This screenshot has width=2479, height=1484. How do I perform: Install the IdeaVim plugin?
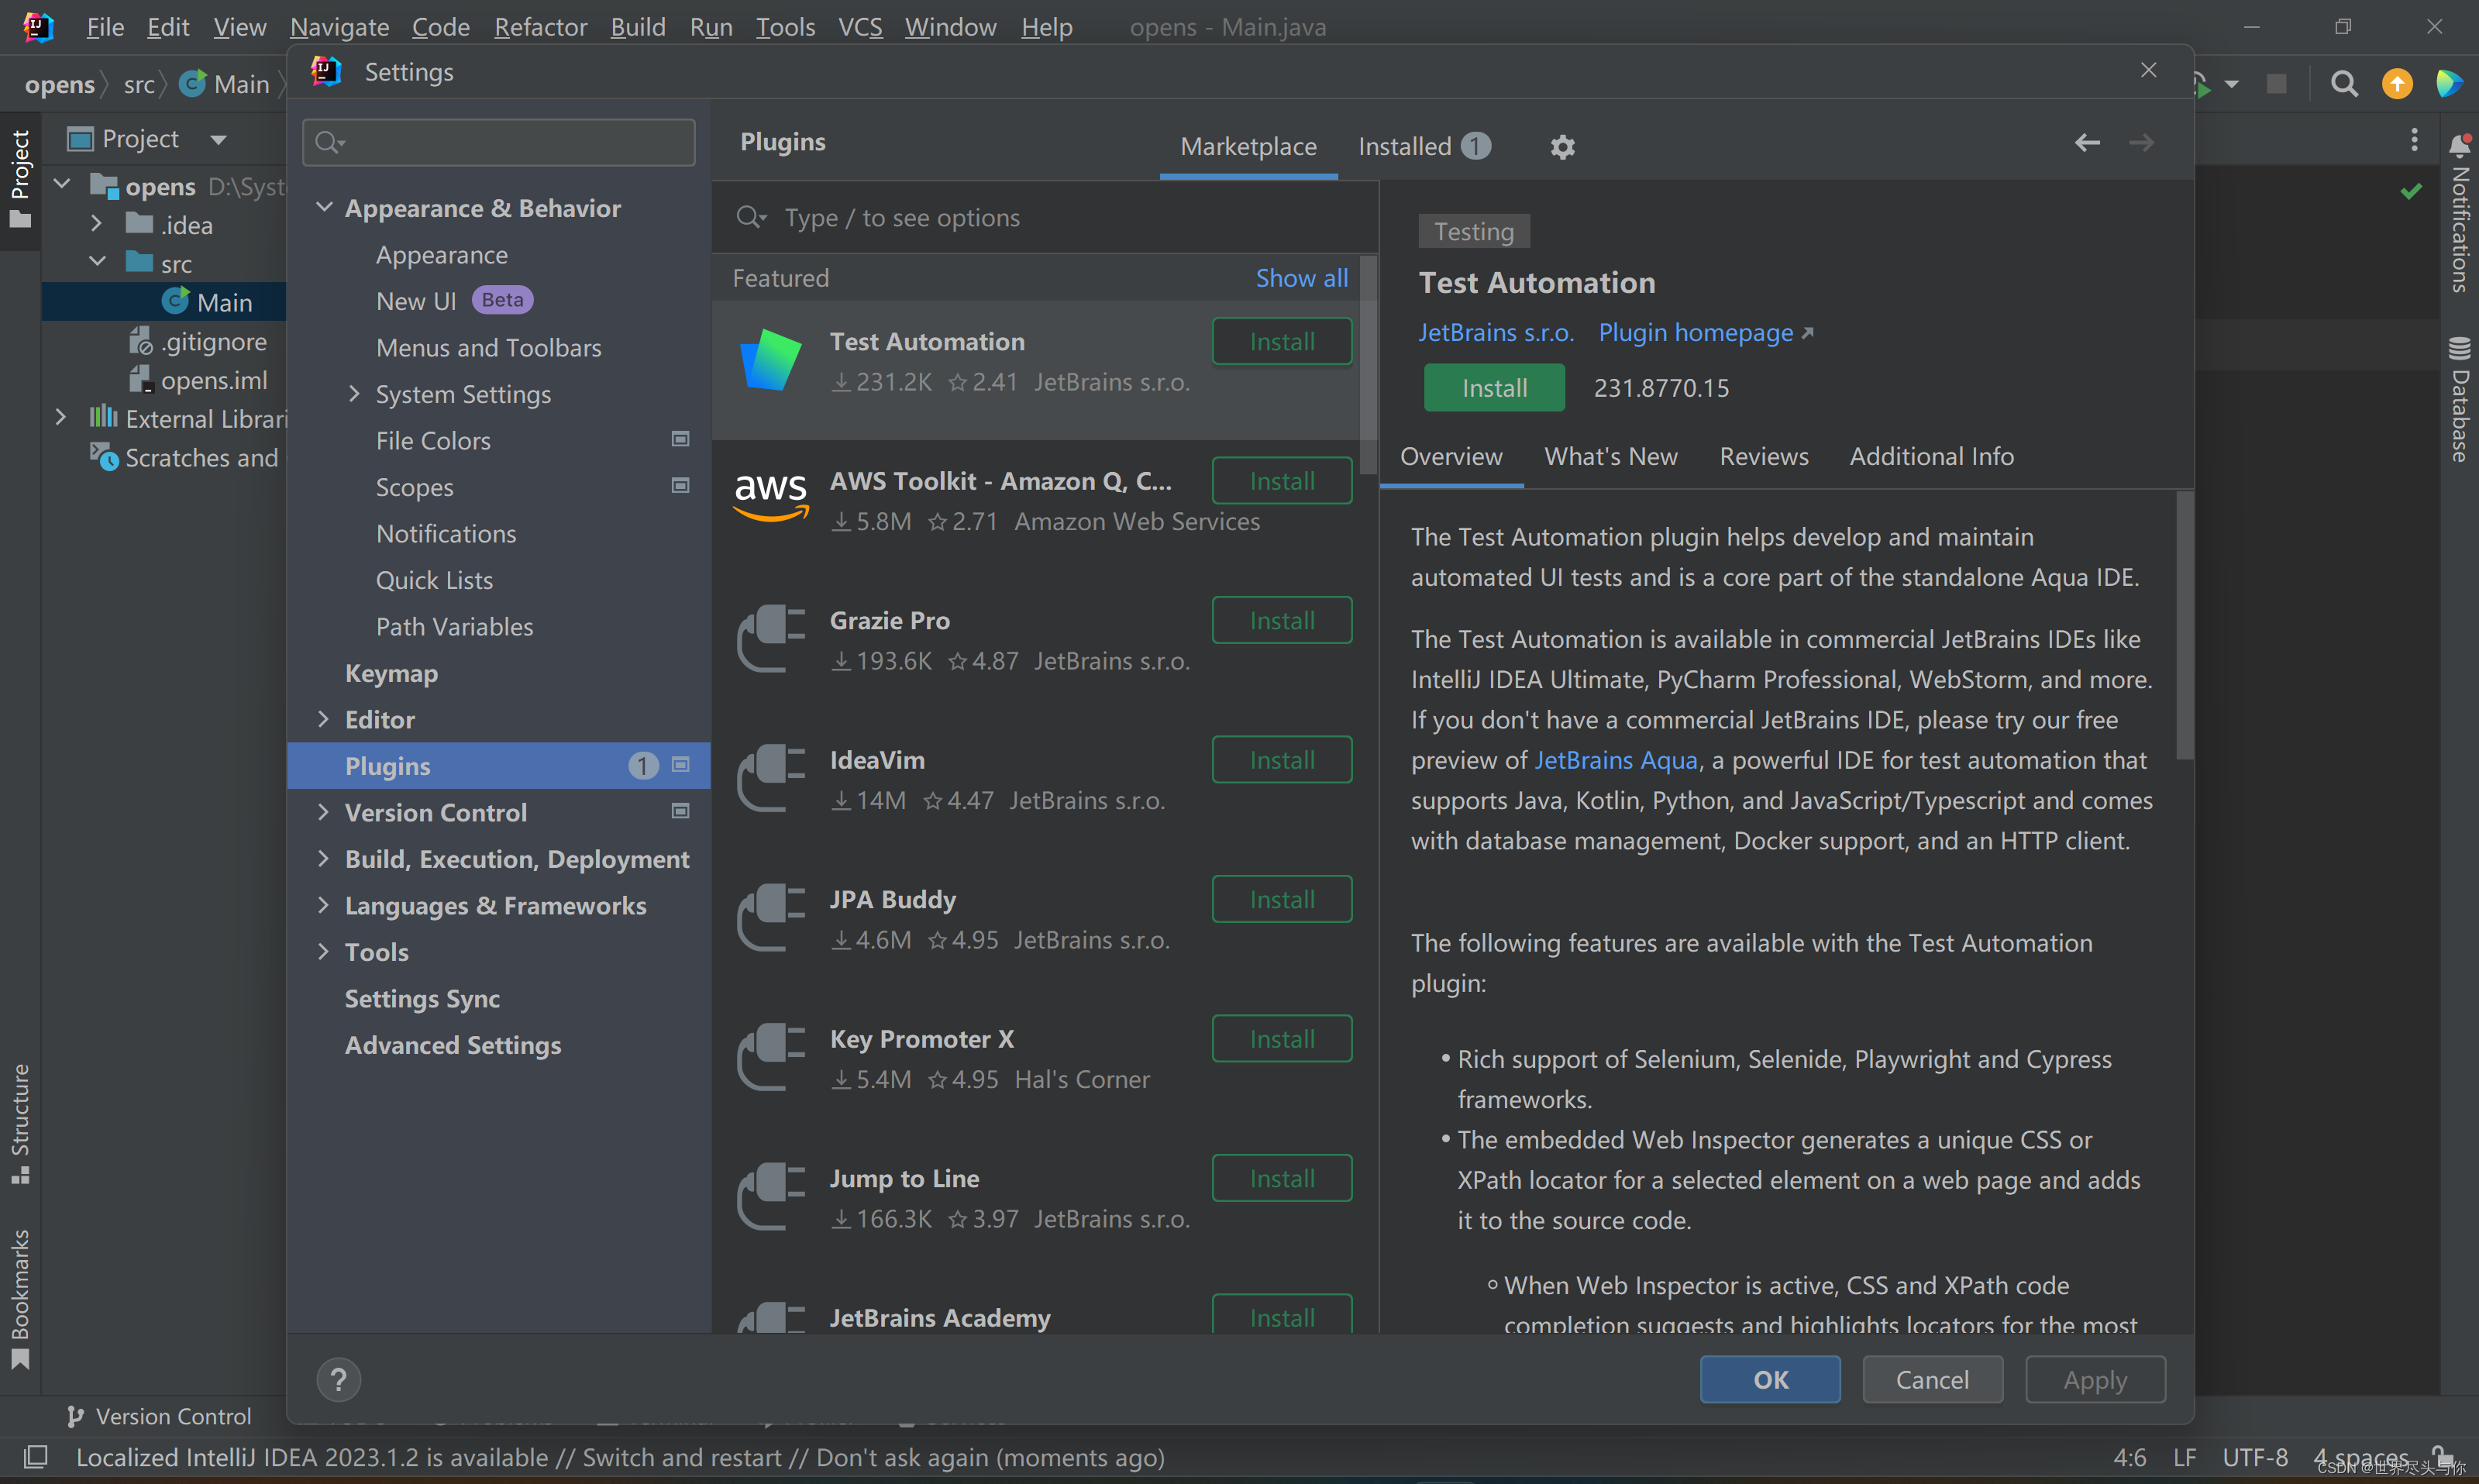tap(1282, 760)
